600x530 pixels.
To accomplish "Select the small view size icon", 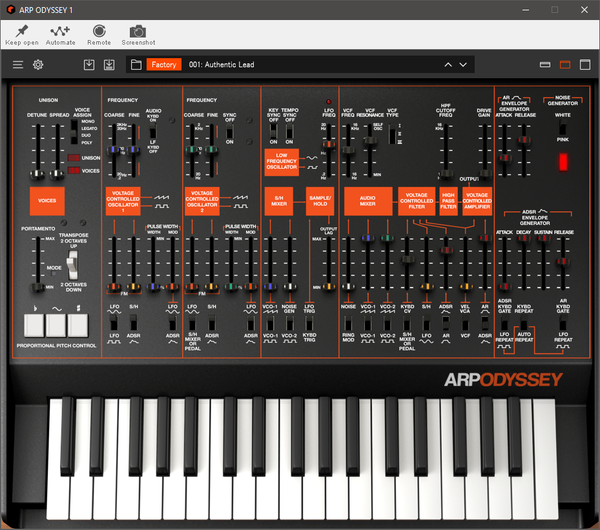I will point(545,65).
